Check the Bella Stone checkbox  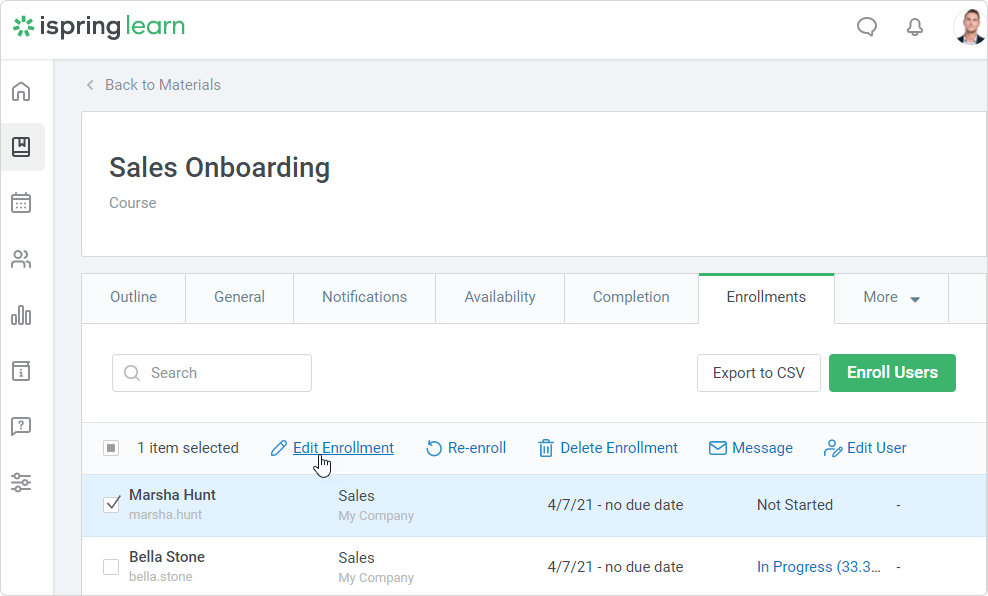tap(112, 567)
